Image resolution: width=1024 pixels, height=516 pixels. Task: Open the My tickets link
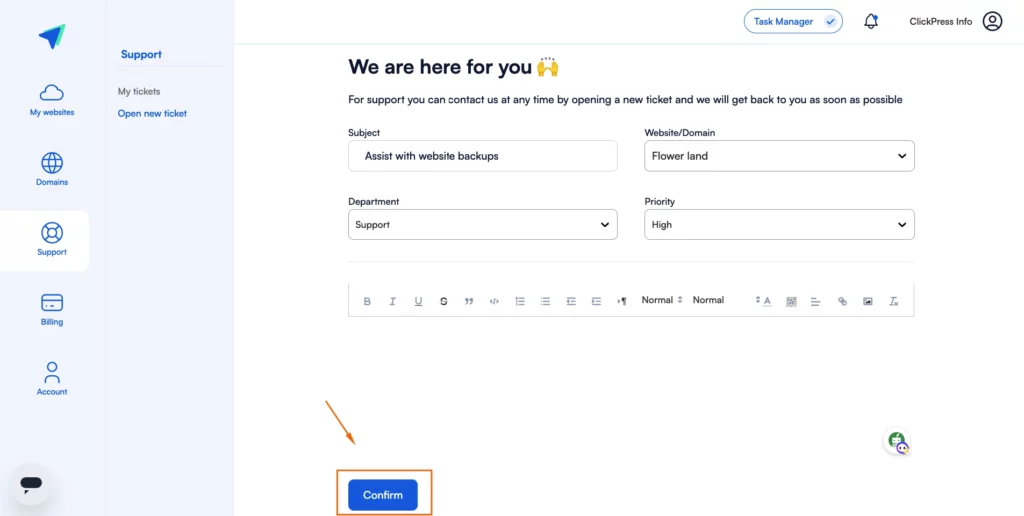coord(139,91)
